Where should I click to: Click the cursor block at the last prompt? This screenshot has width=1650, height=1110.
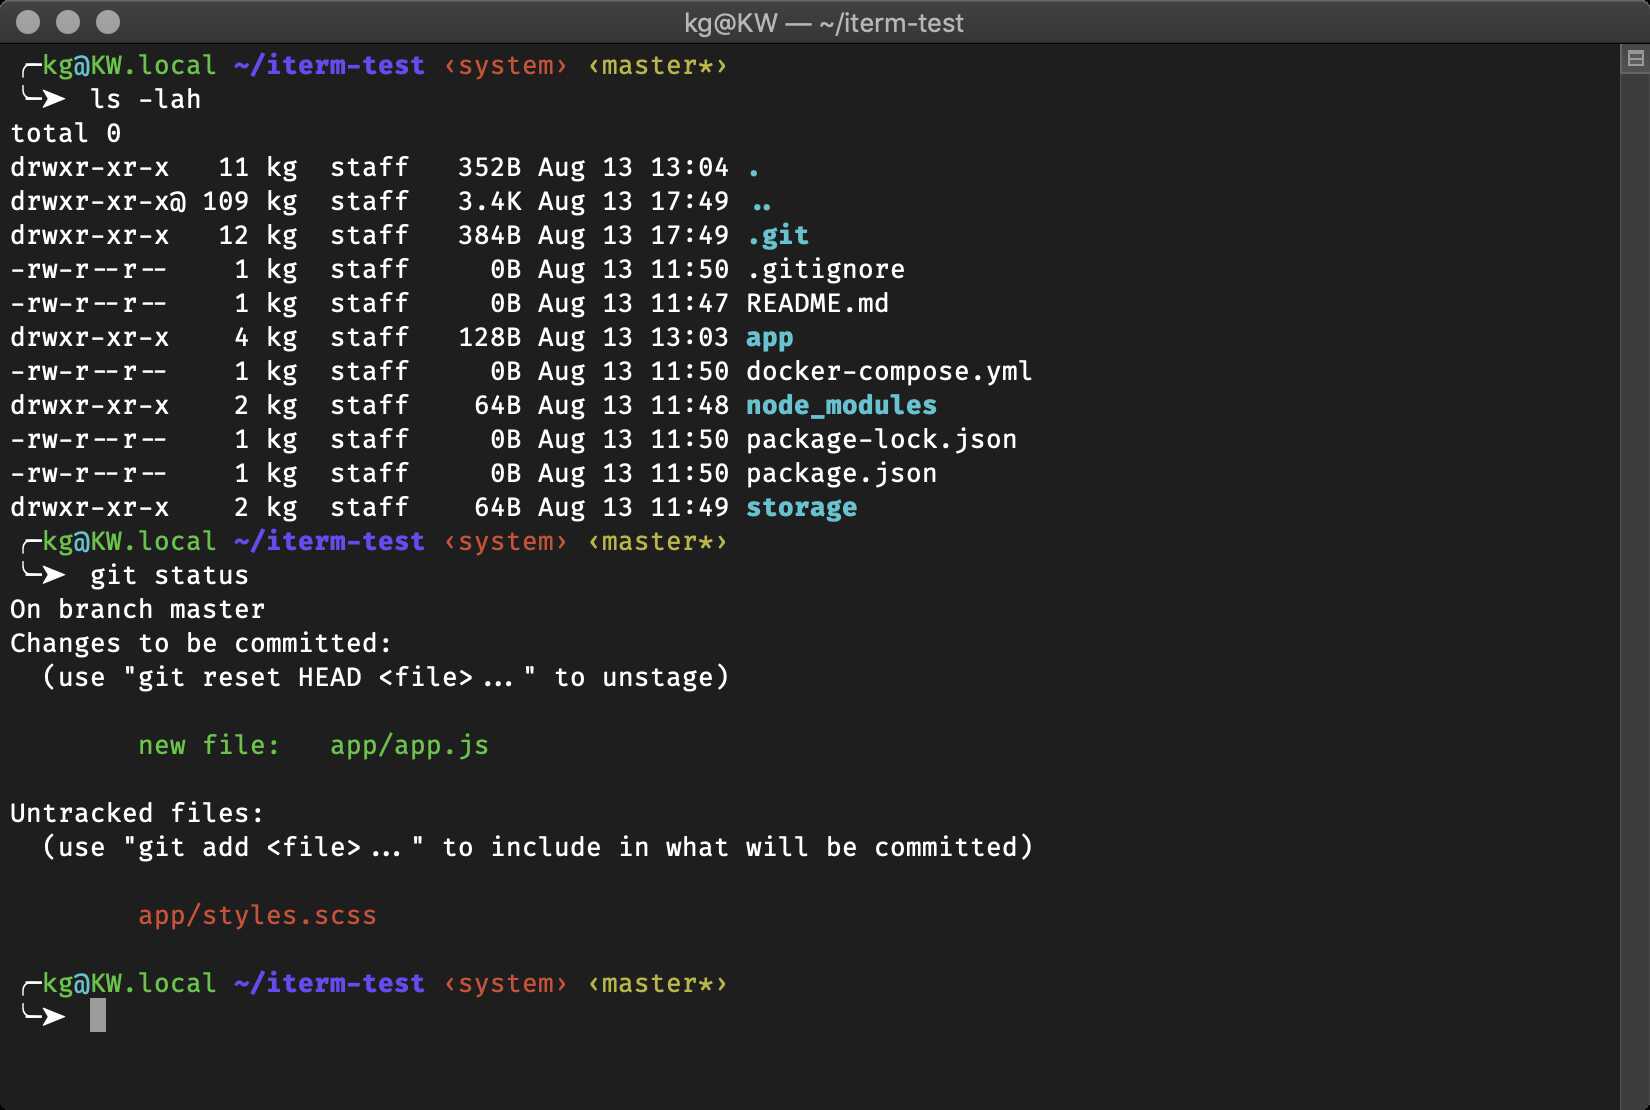pos(98,1016)
